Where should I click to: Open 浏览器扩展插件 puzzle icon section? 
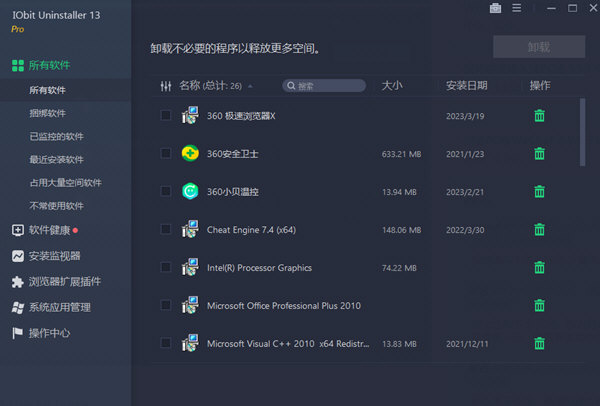64,282
